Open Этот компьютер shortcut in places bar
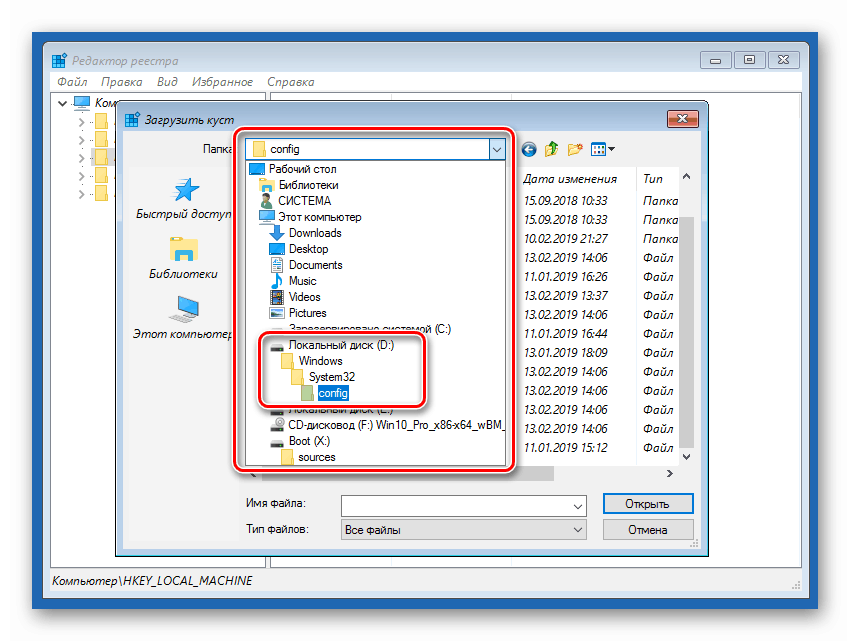850x641 pixels. click(x=183, y=318)
